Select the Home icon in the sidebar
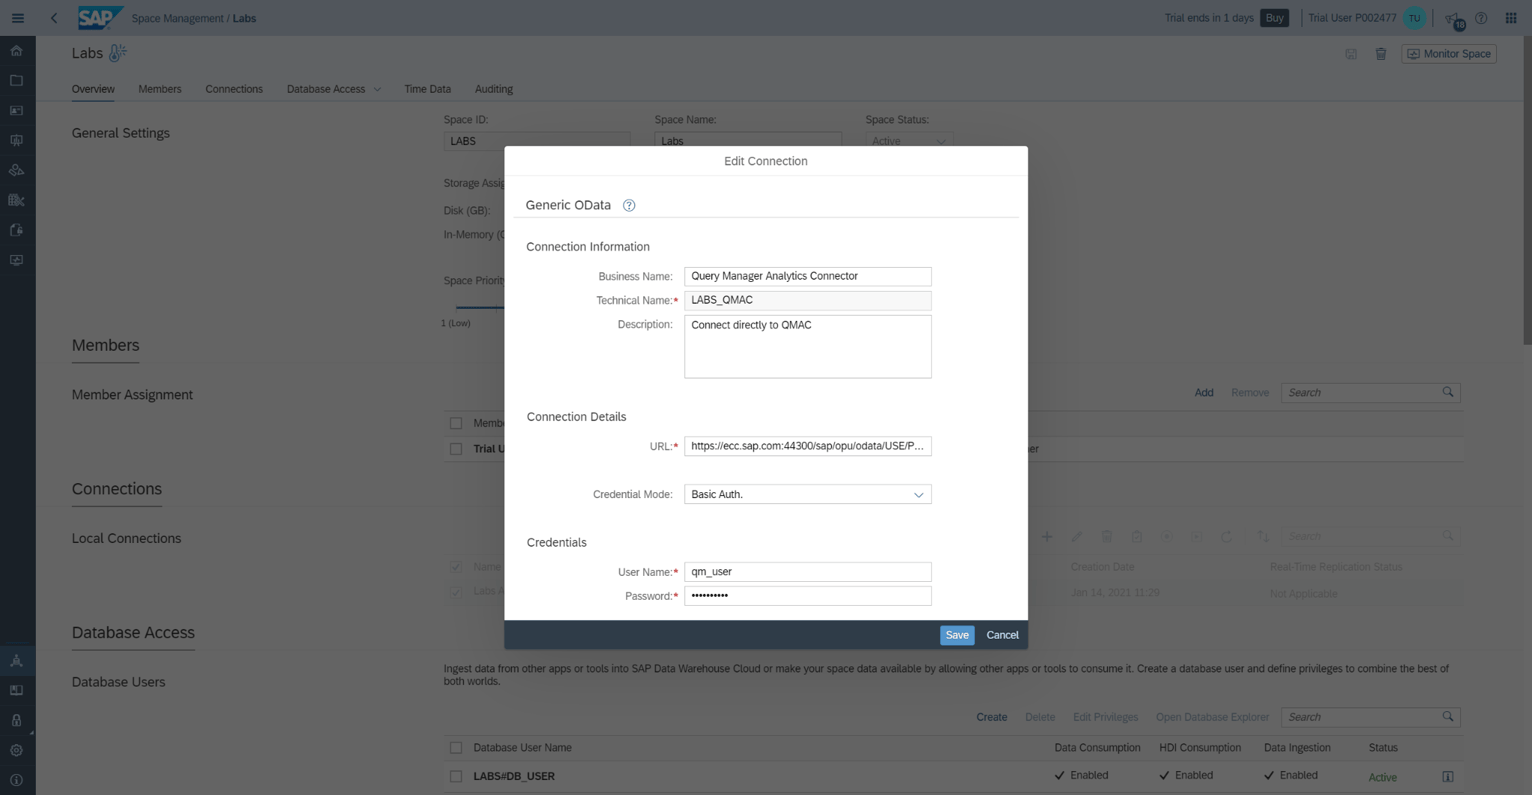The width and height of the screenshot is (1532, 795). click(x=16, y=50)
